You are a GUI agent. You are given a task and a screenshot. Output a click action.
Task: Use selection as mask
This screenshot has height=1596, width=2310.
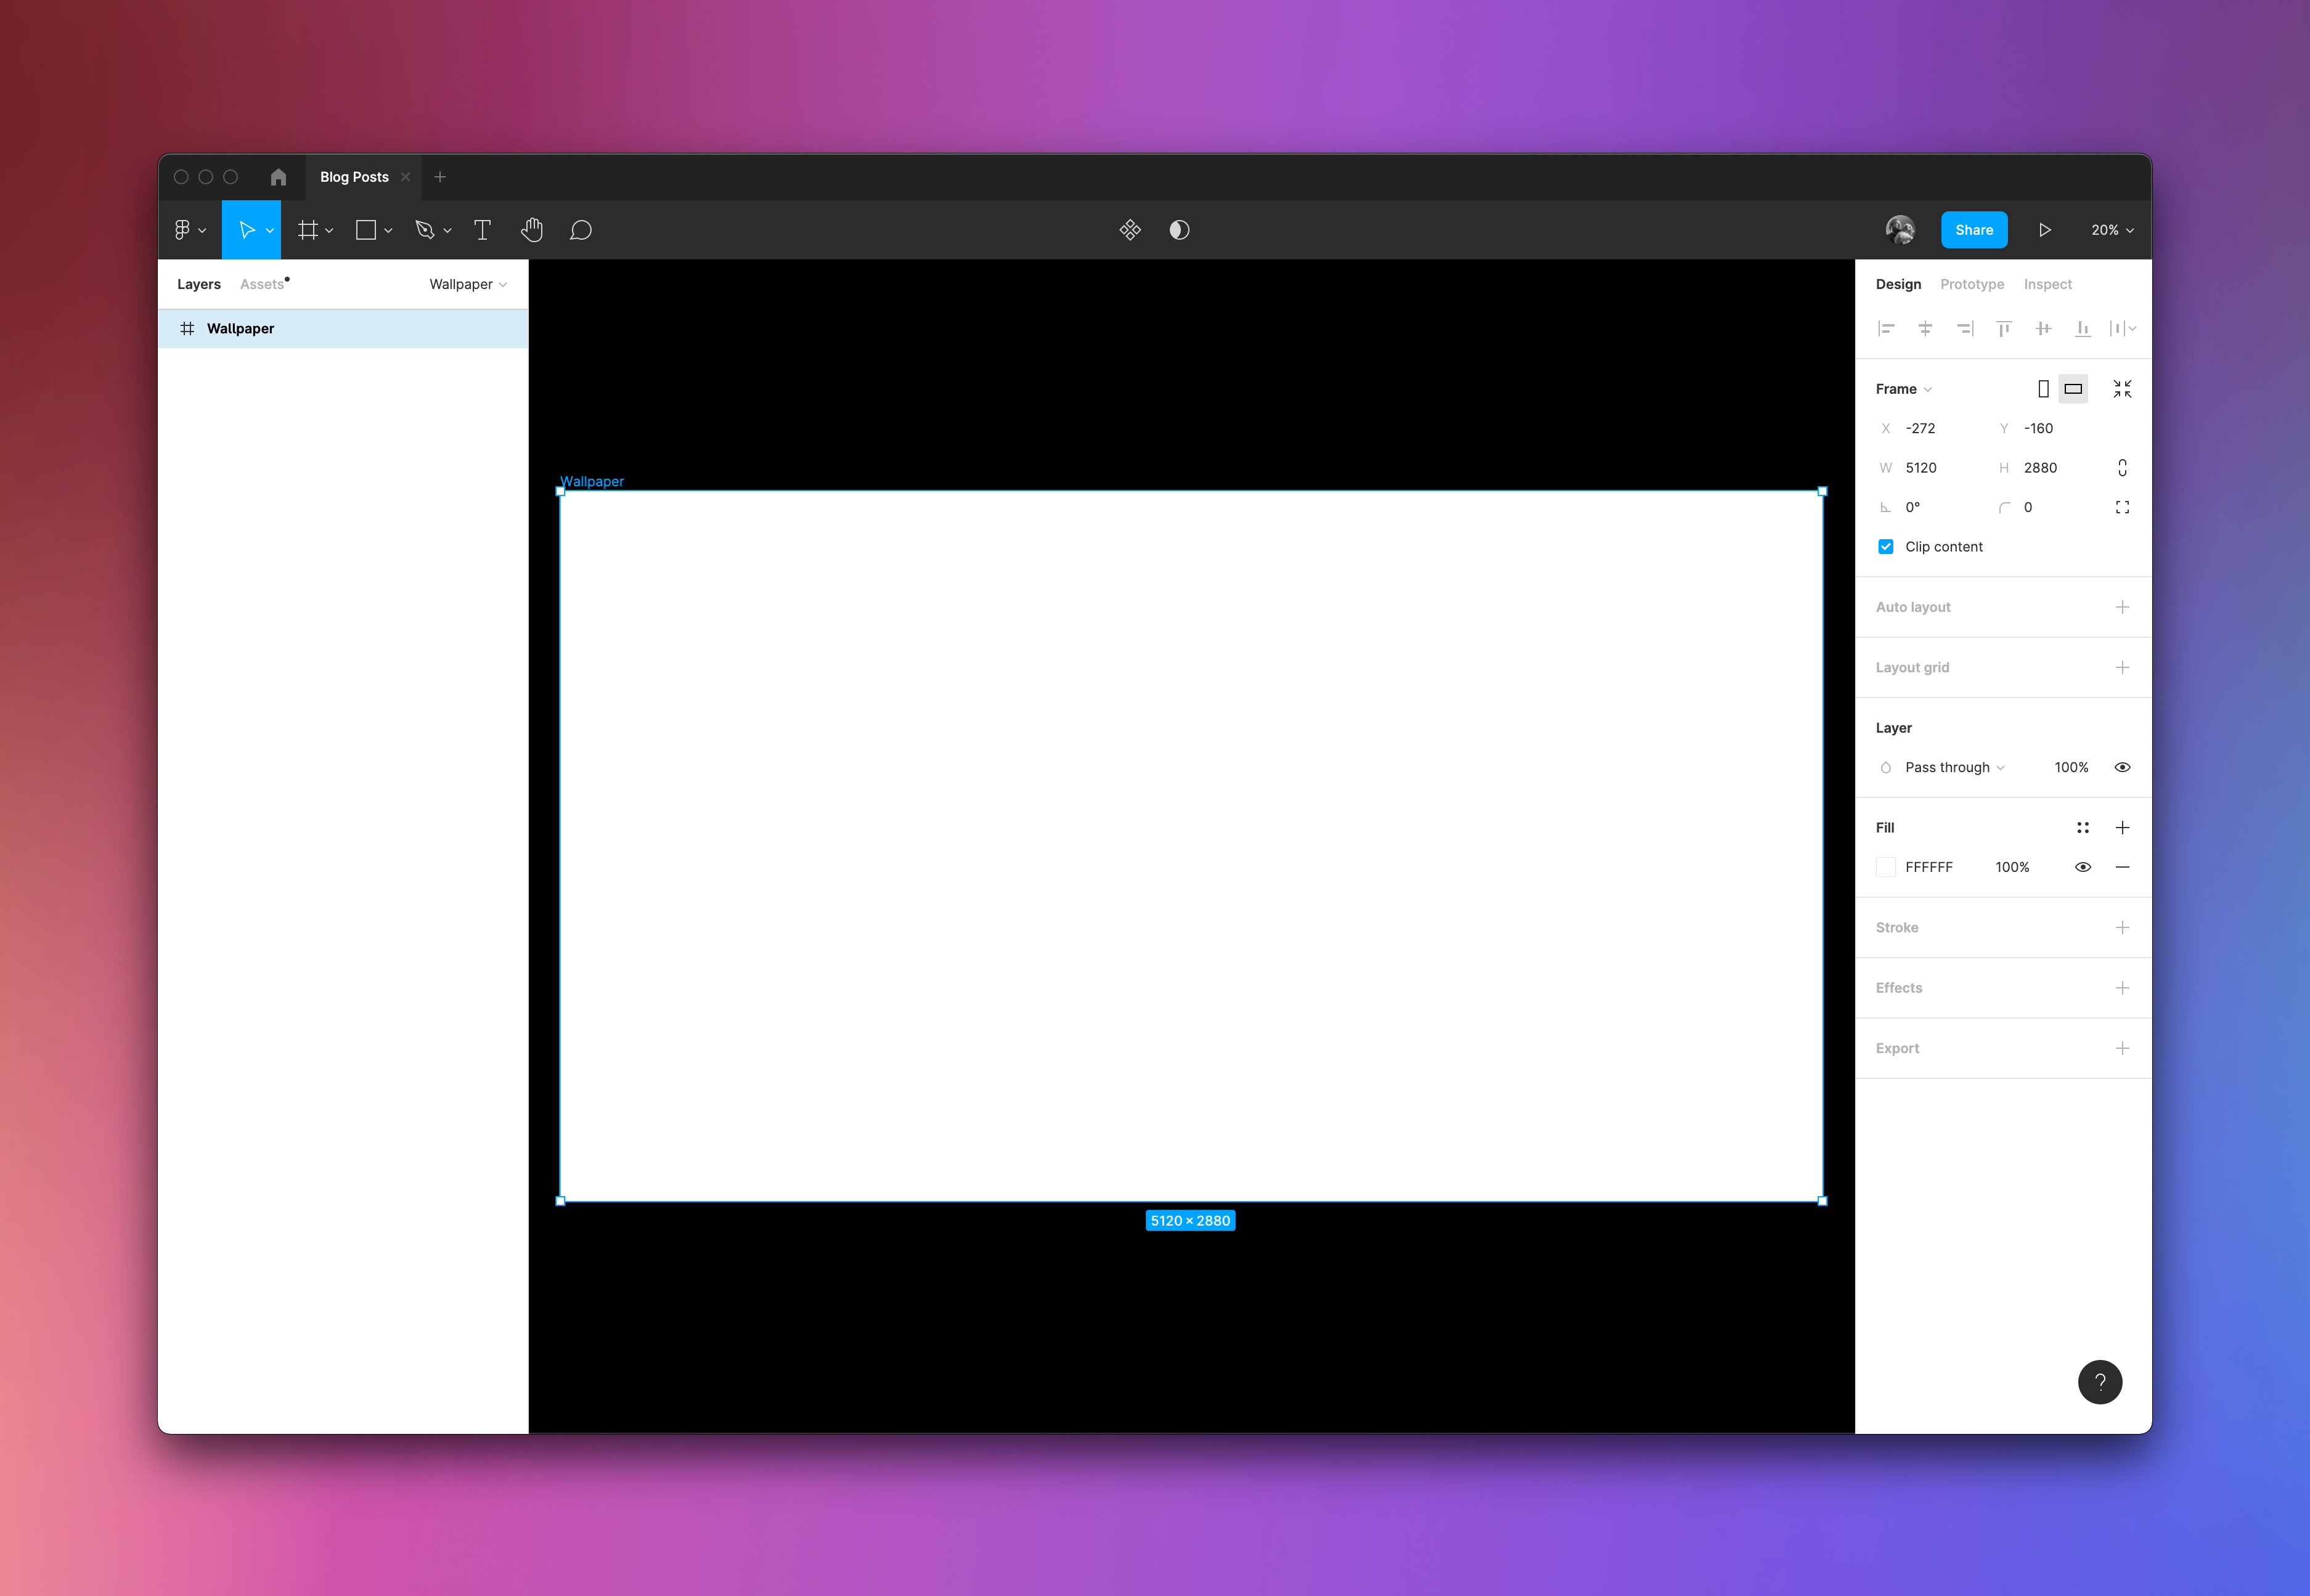[x=1179, y=230]
